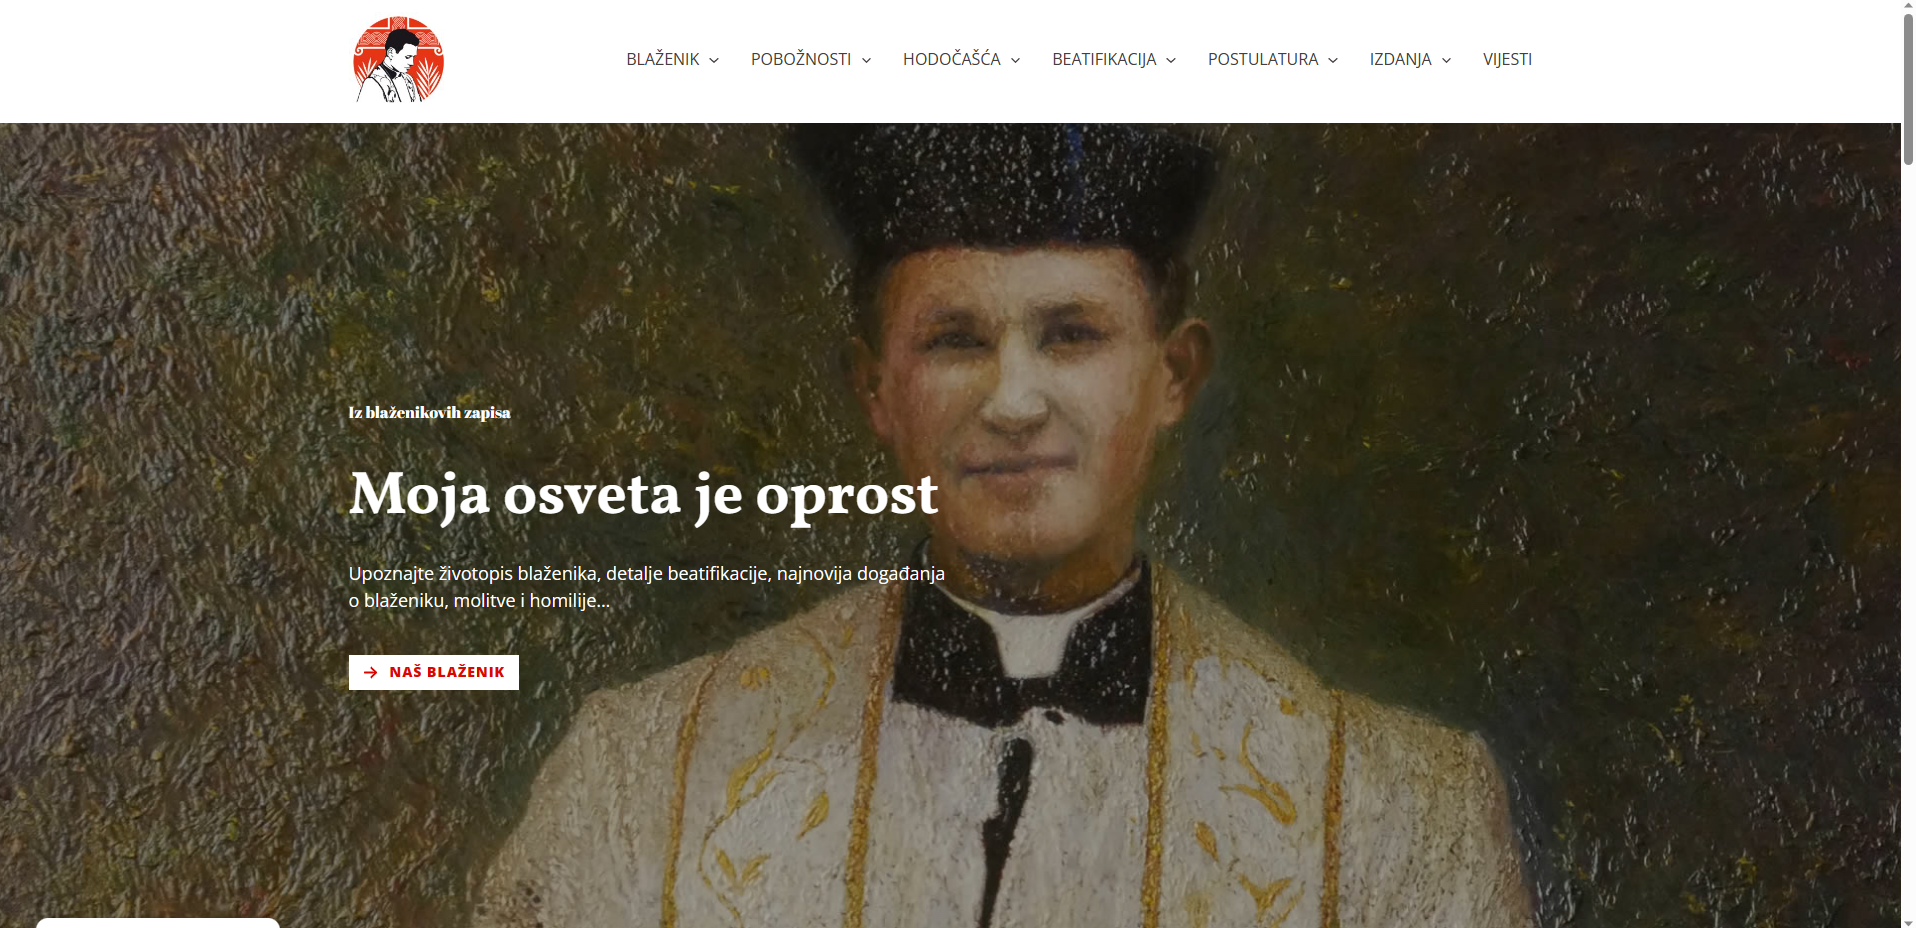Open the POBOŽNOSTI menu item
Viewport: 1916px width, 928px height.
(x=801, y=60)
